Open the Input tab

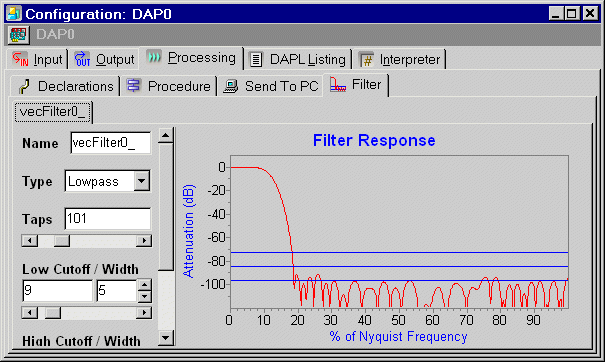coord(37,59)
